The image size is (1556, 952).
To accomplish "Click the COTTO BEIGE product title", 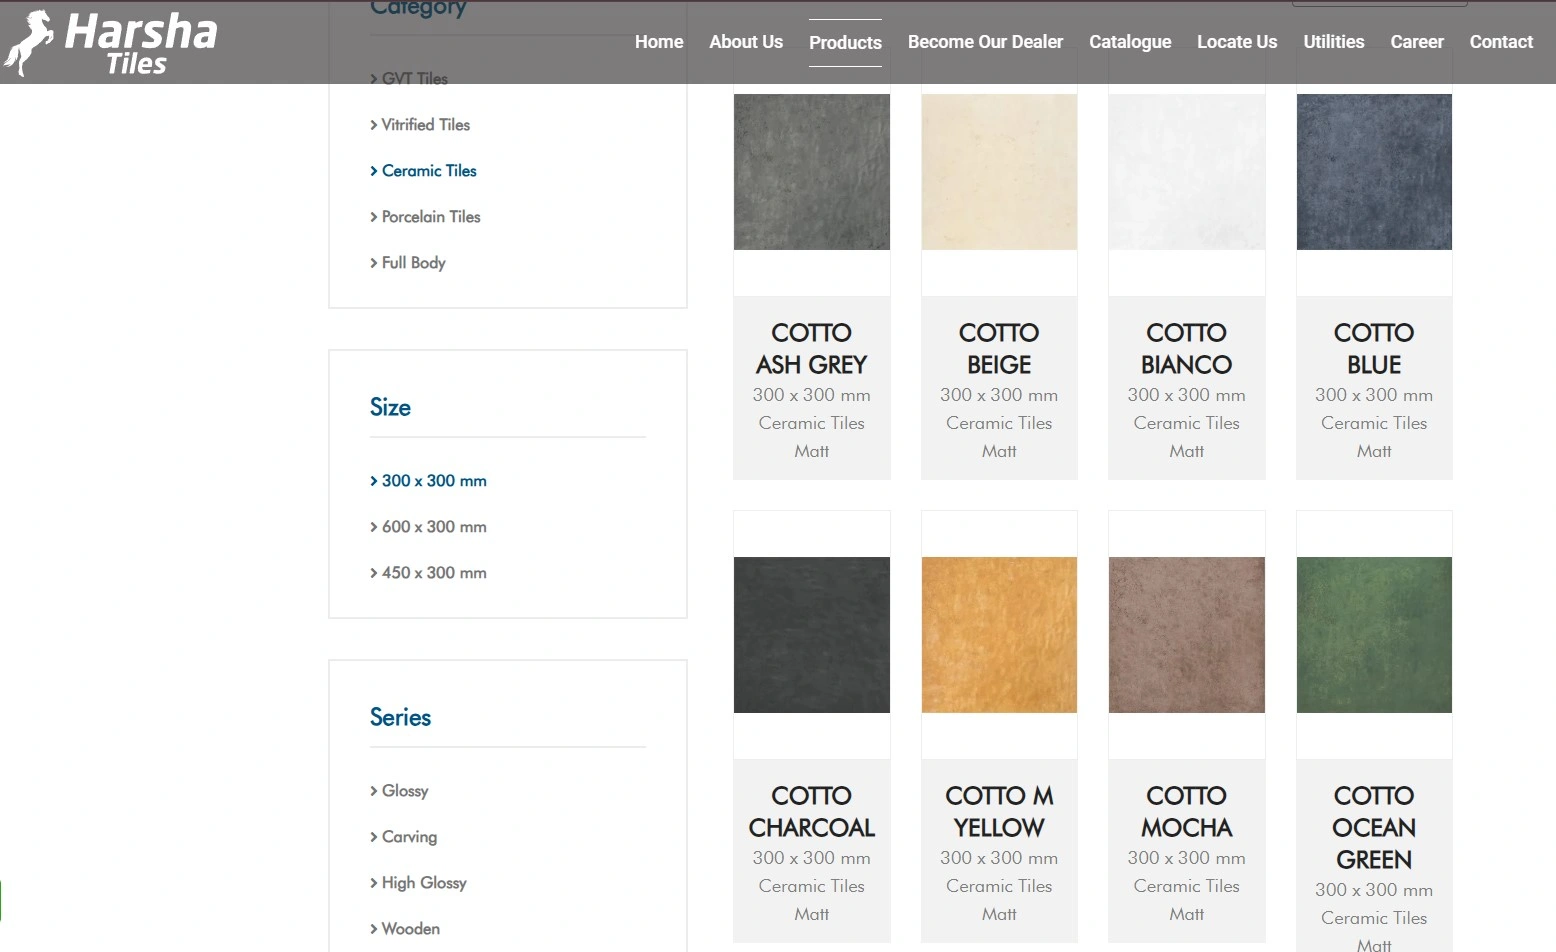I will click(999, 349).
